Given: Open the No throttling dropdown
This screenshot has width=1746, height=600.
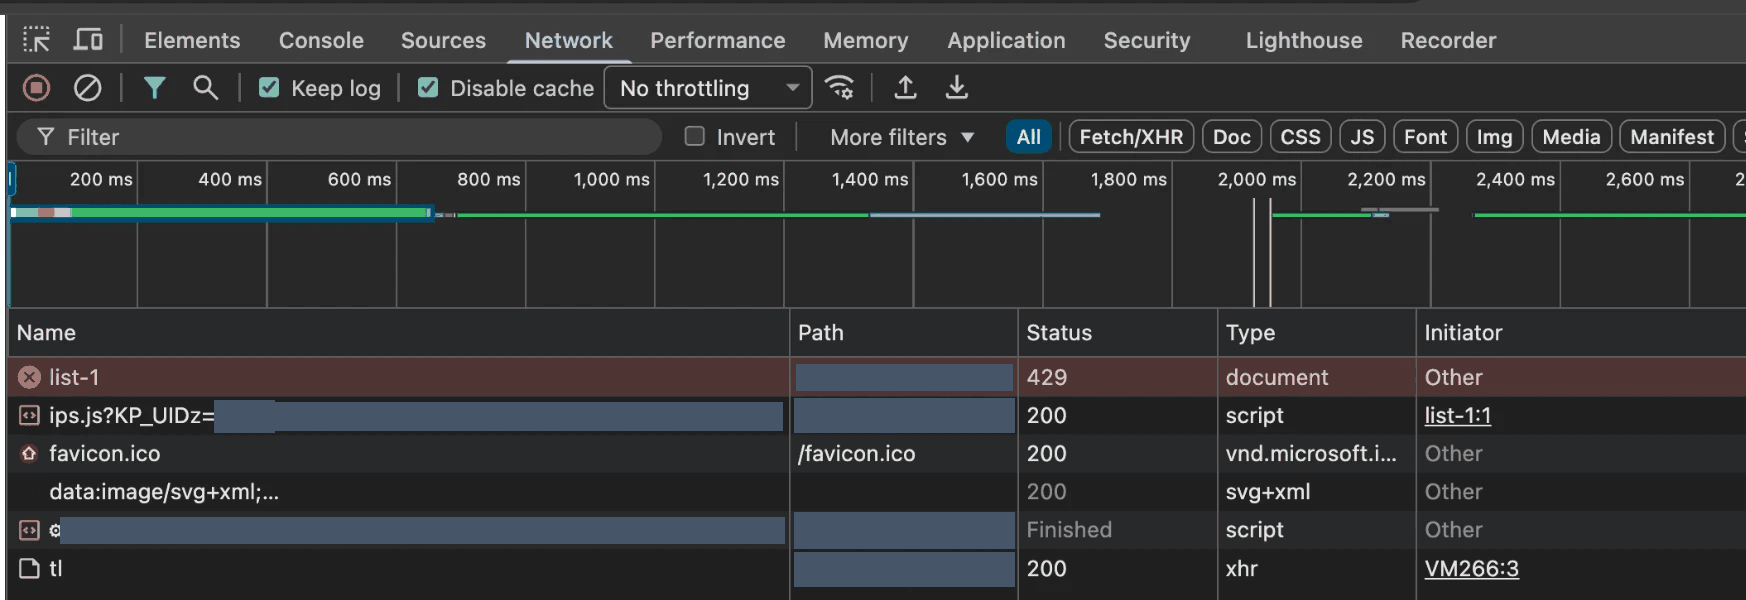Looking at the screenshot, I should [708, 88].
